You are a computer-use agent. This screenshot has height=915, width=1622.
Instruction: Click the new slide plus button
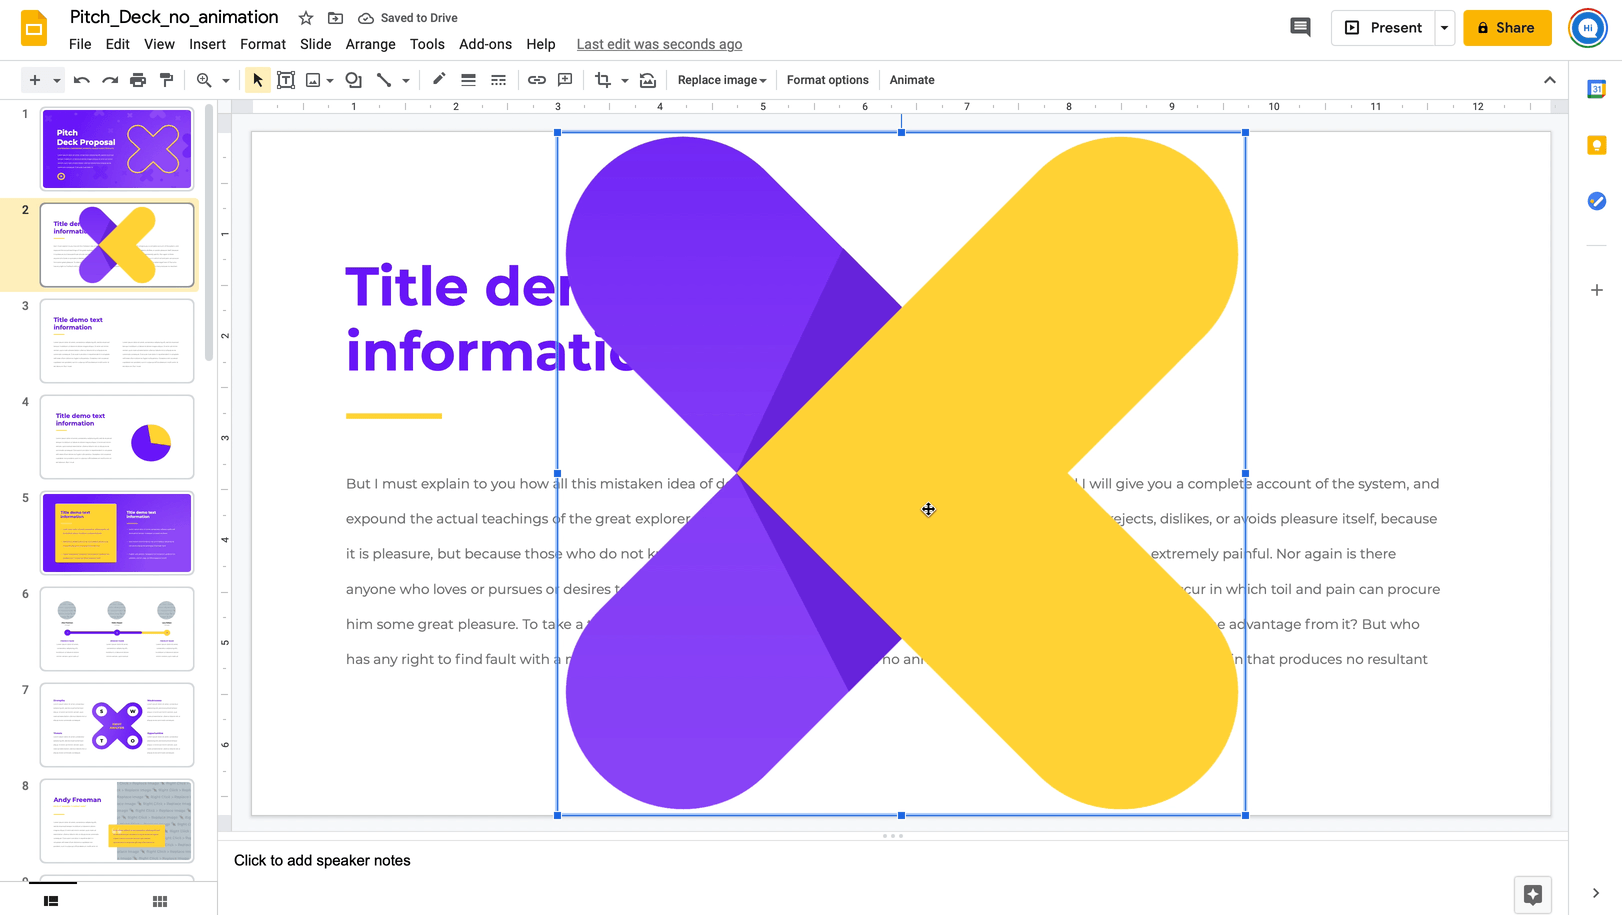click(x=35, y=80)
